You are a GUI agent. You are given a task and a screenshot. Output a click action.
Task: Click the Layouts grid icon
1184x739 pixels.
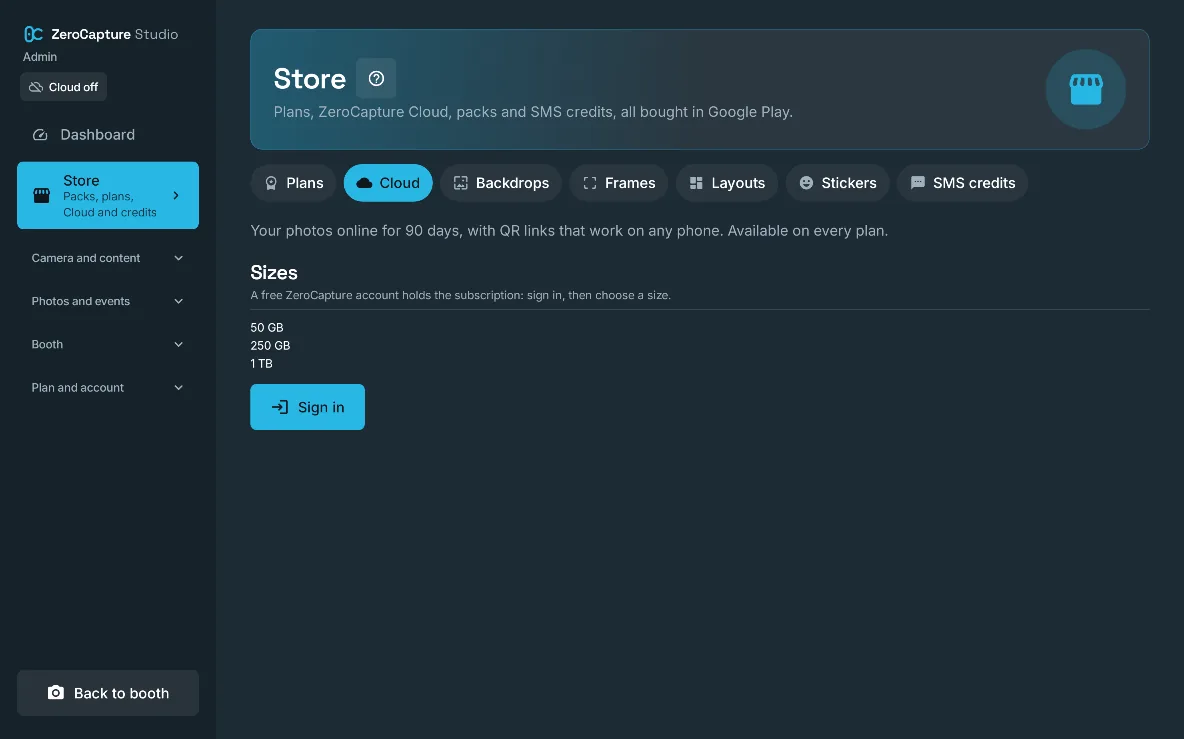[x=696, y=183]
